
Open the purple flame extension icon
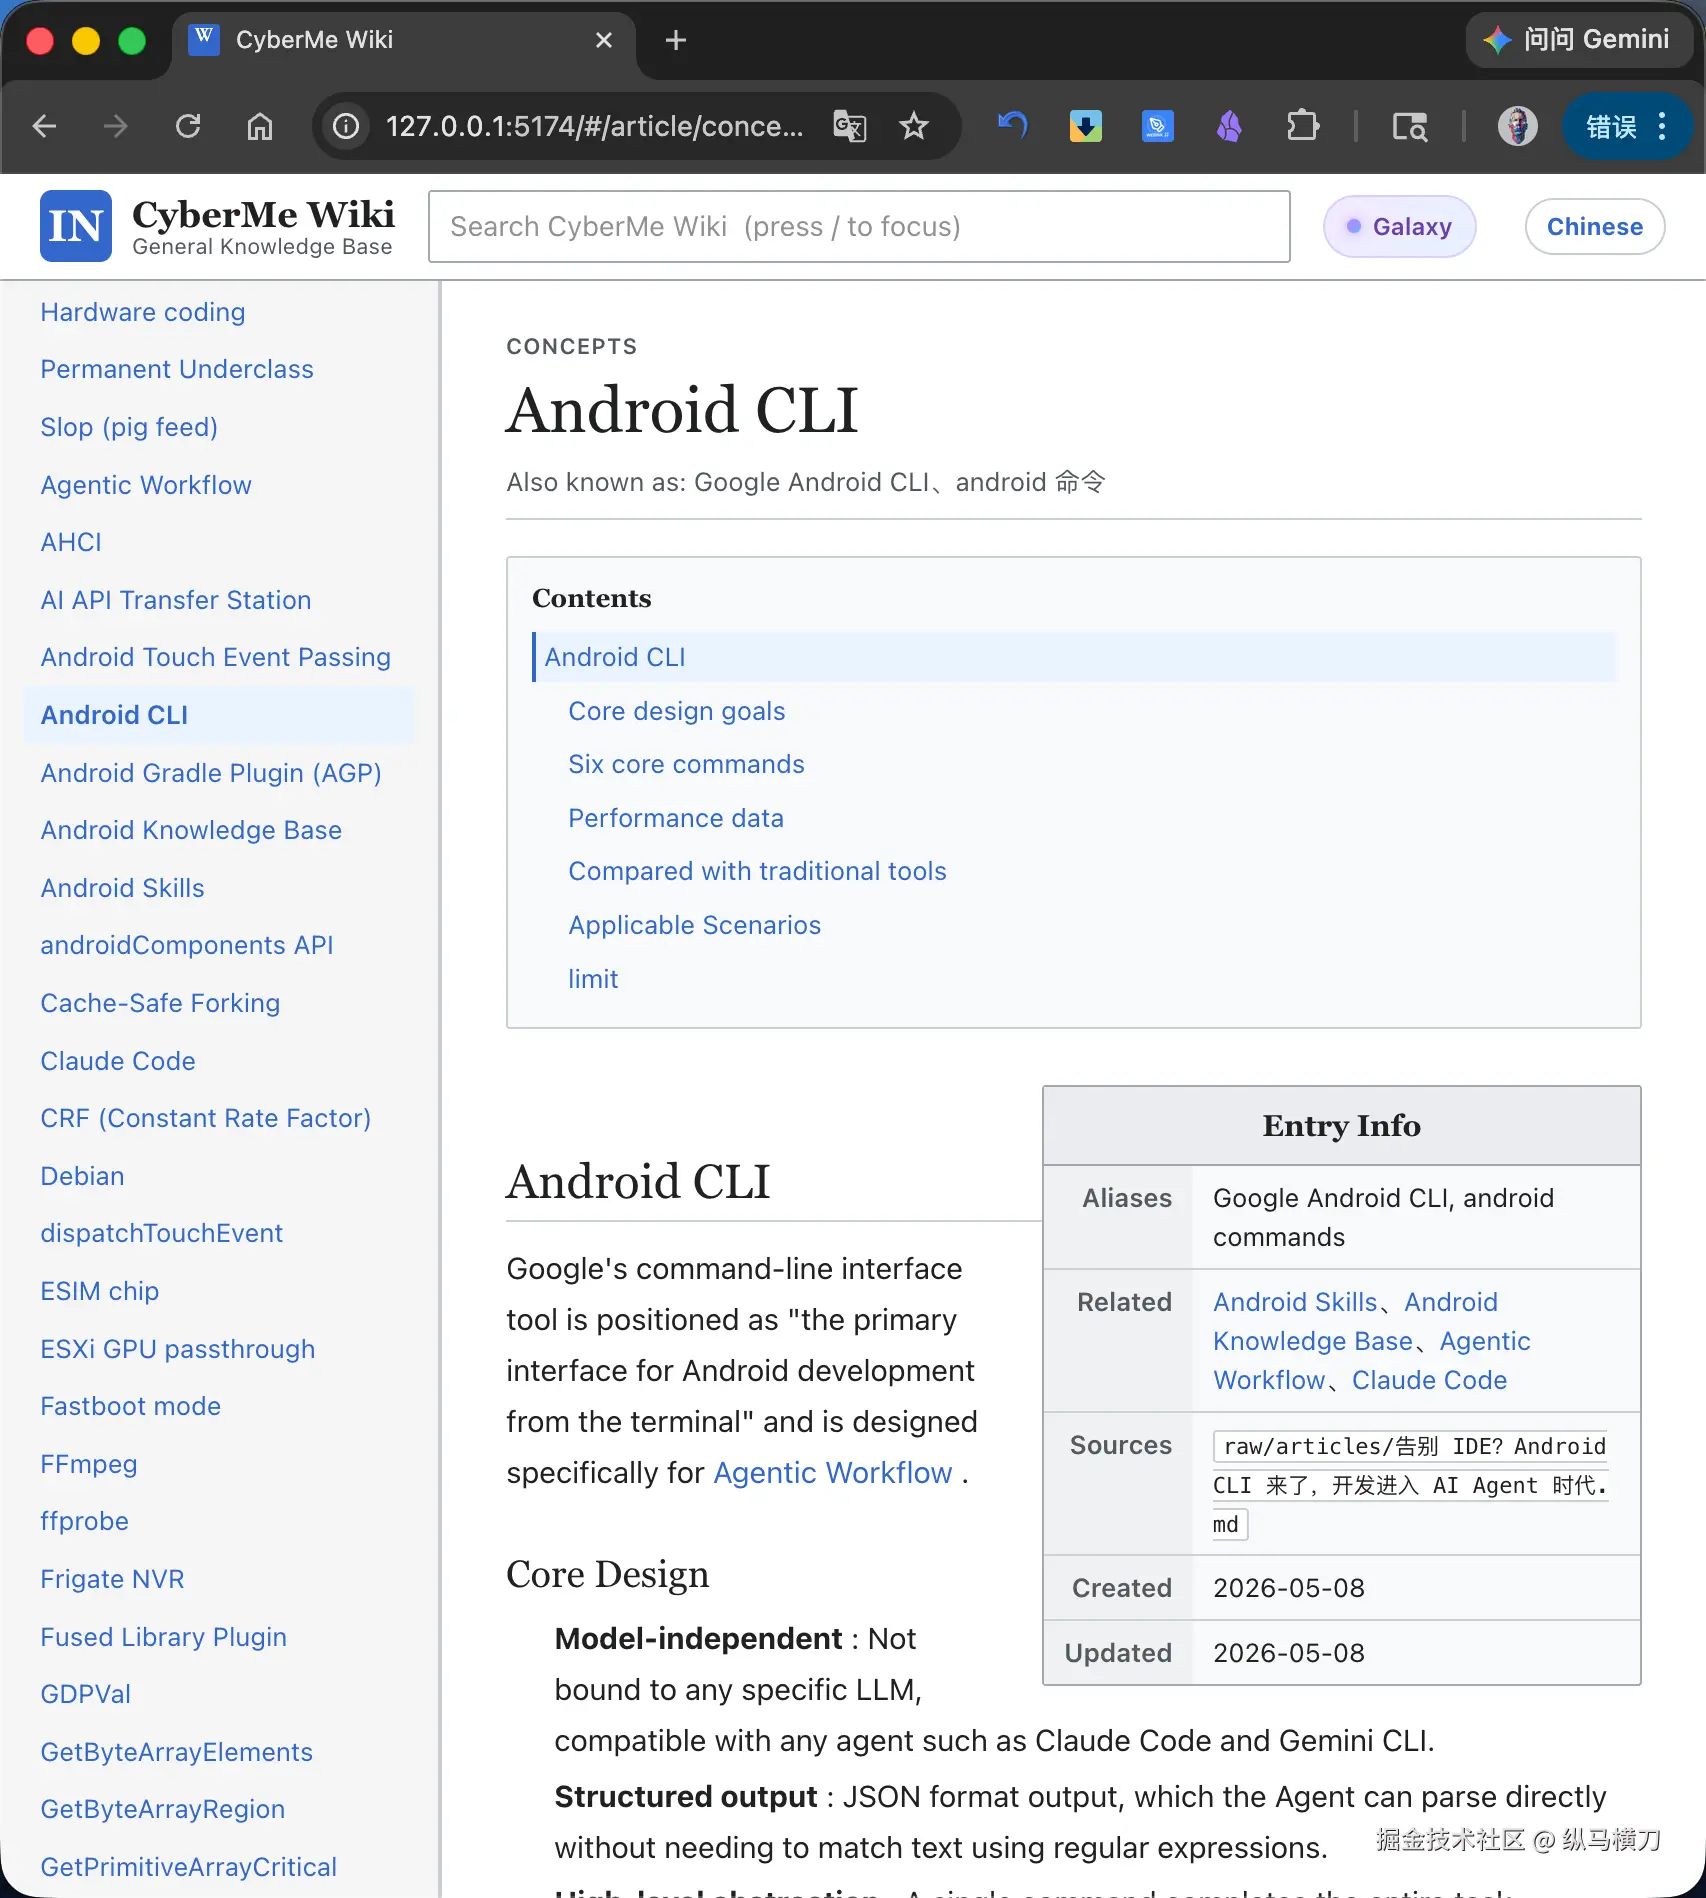tap(1229, 126)
